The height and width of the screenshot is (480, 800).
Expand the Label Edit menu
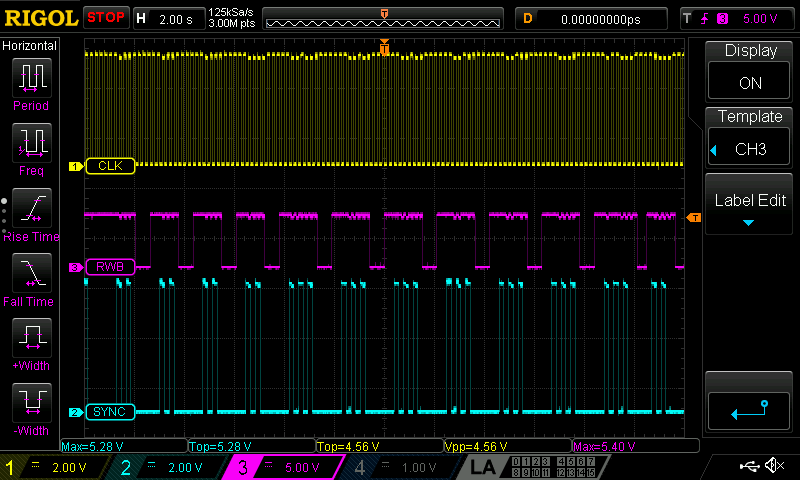coord(750,205)
